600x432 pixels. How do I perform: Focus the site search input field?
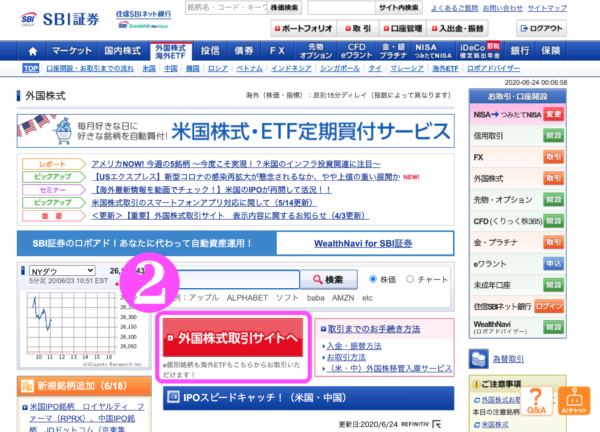pos(341,8)
